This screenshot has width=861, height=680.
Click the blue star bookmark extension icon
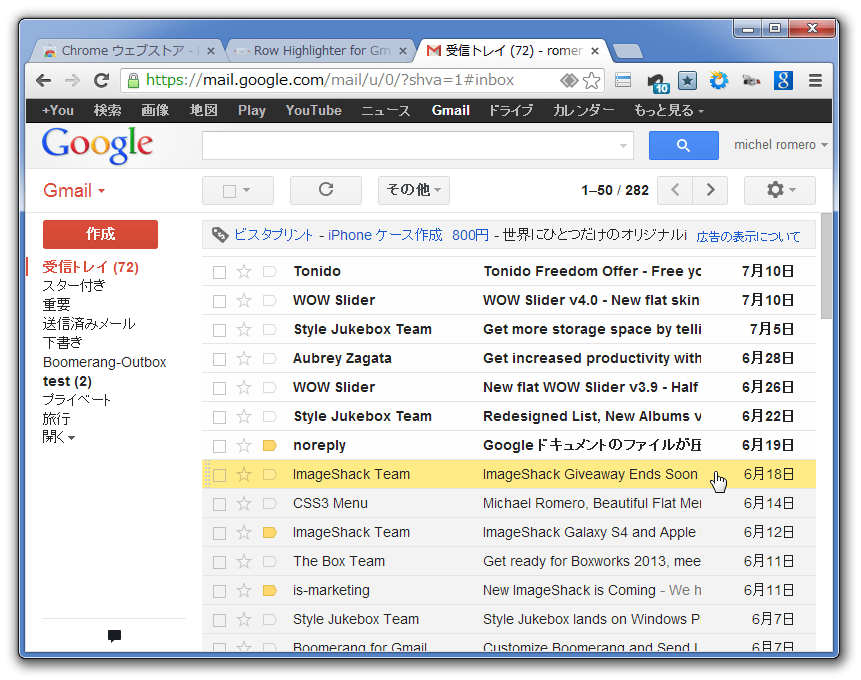coord(687,81)
